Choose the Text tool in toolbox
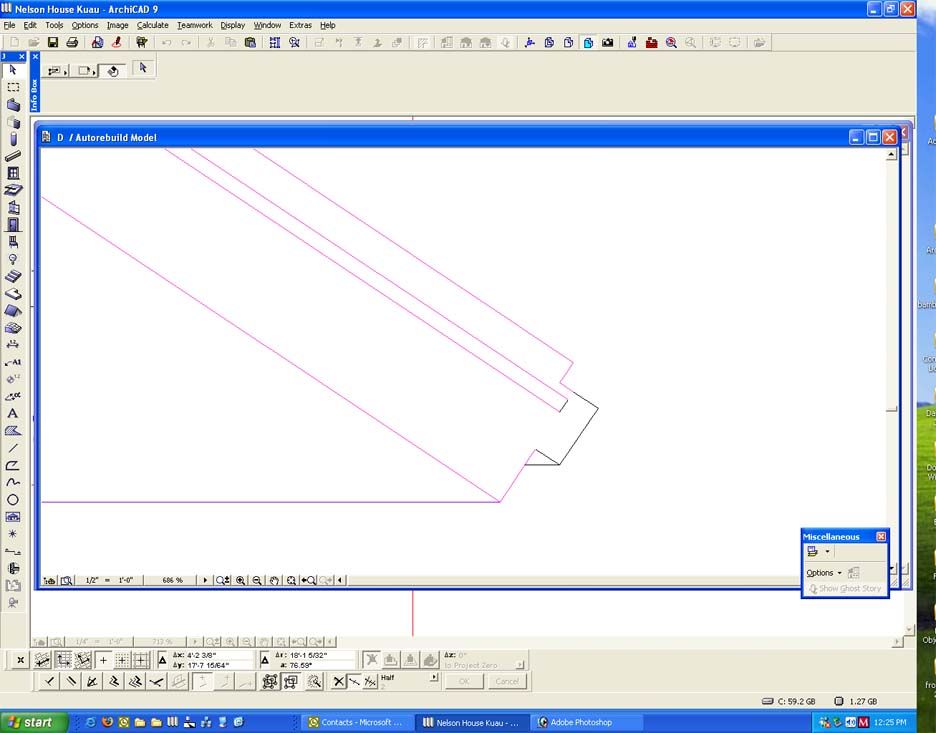Viewport: 936px width, 733px height. [x=13, y=413]
